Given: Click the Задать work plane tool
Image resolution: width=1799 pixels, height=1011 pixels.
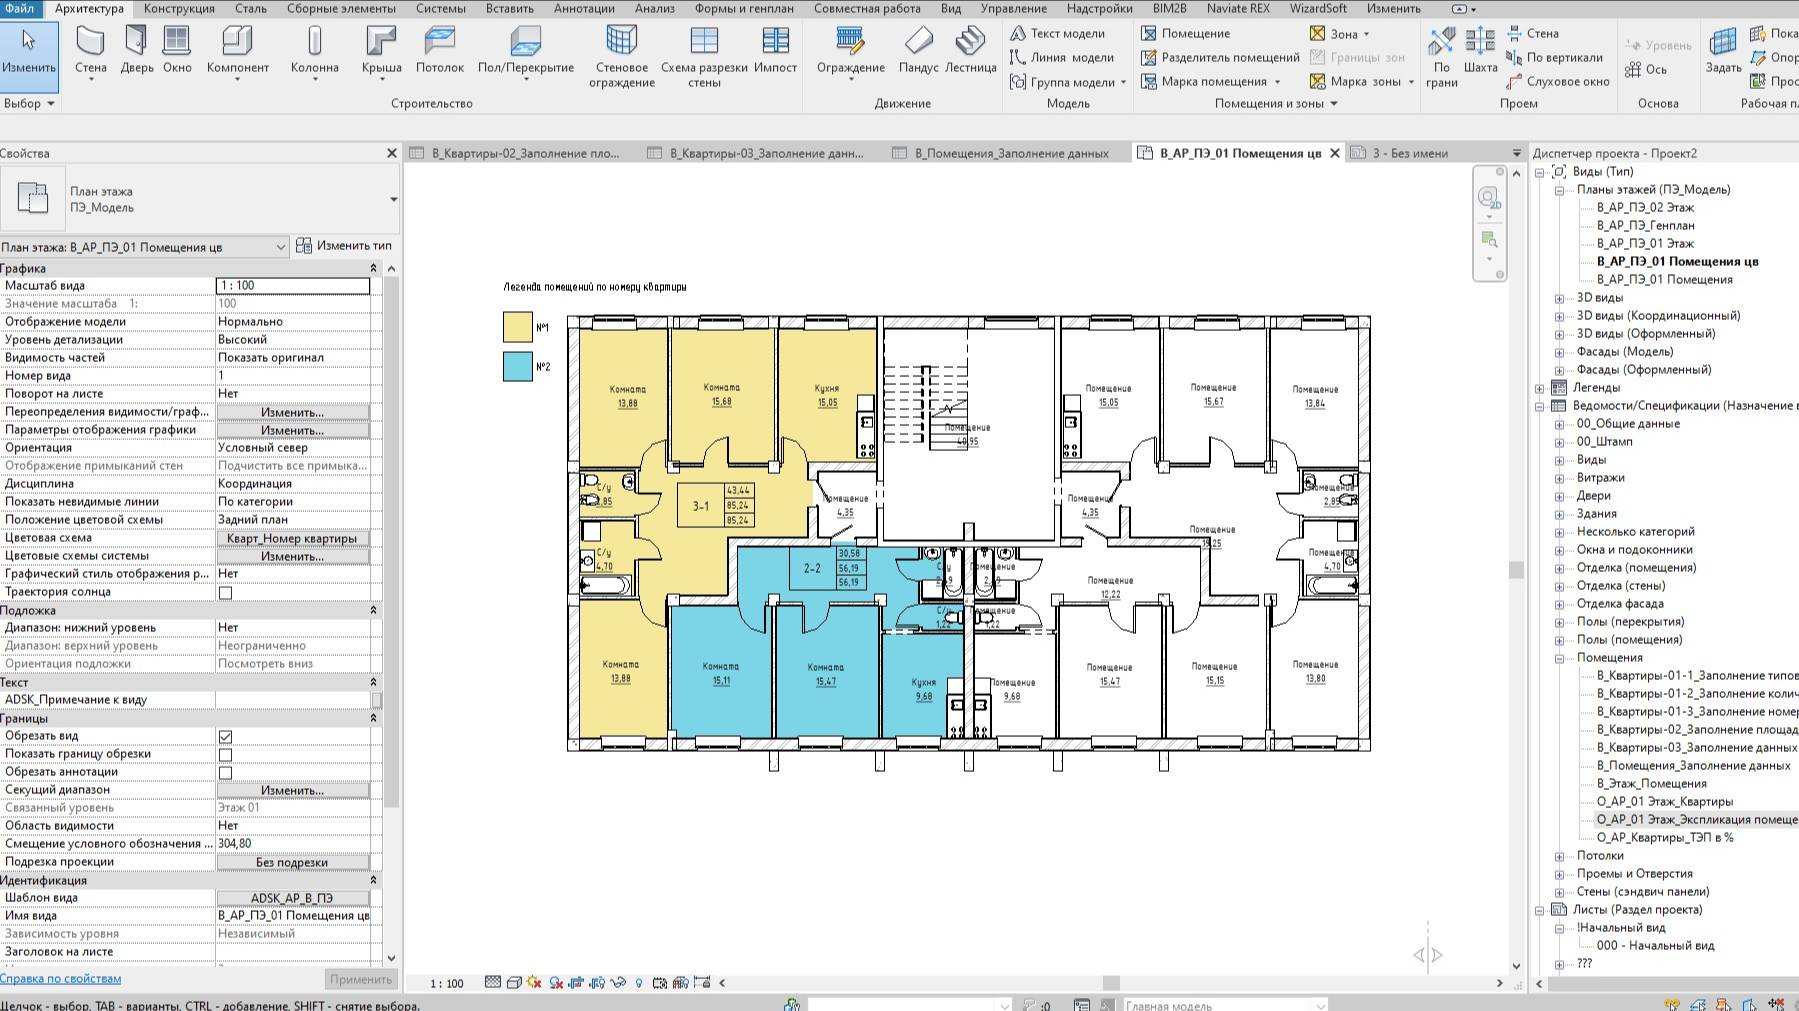Looking at the screenshot, I should pos(1723,50).
